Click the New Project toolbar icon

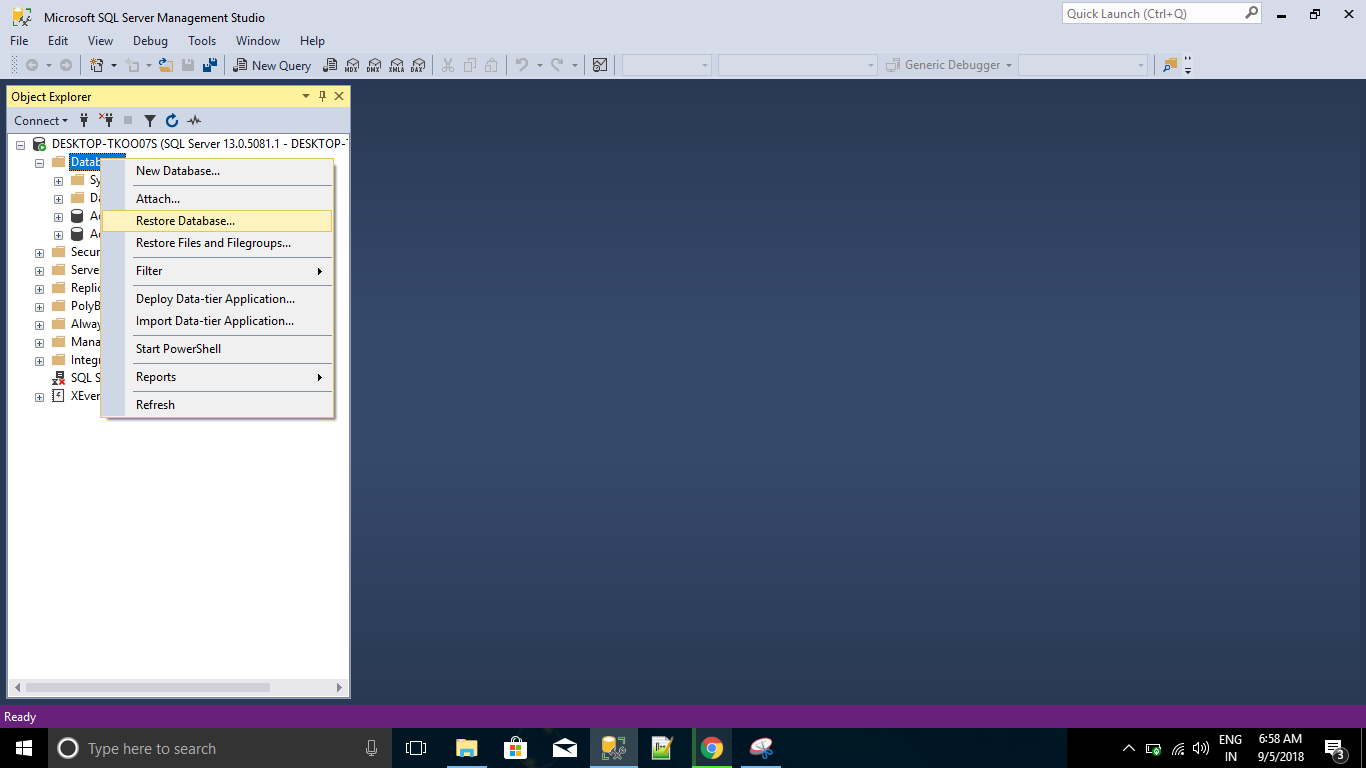(97, 65)
